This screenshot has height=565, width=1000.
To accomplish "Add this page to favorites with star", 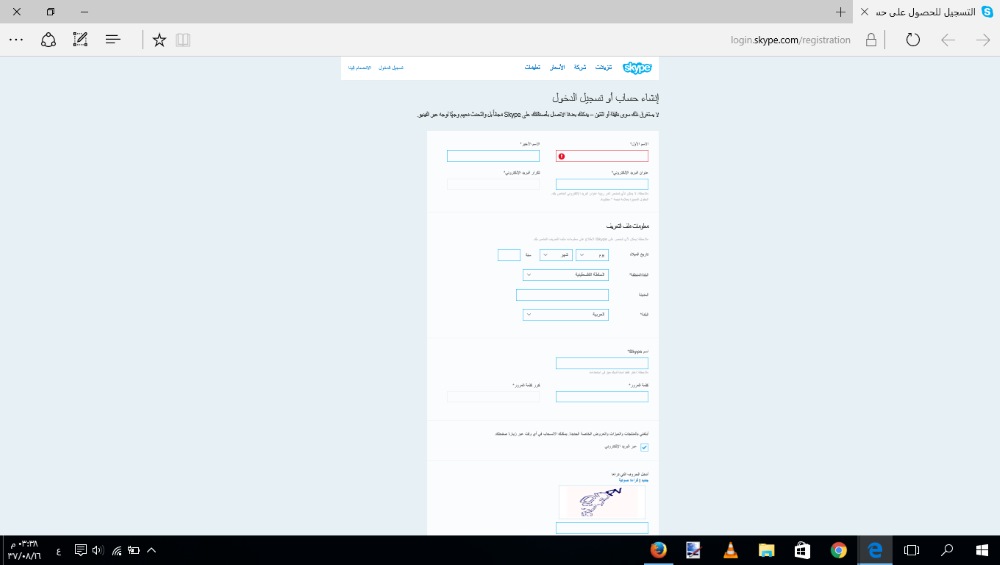I will 159,40.
